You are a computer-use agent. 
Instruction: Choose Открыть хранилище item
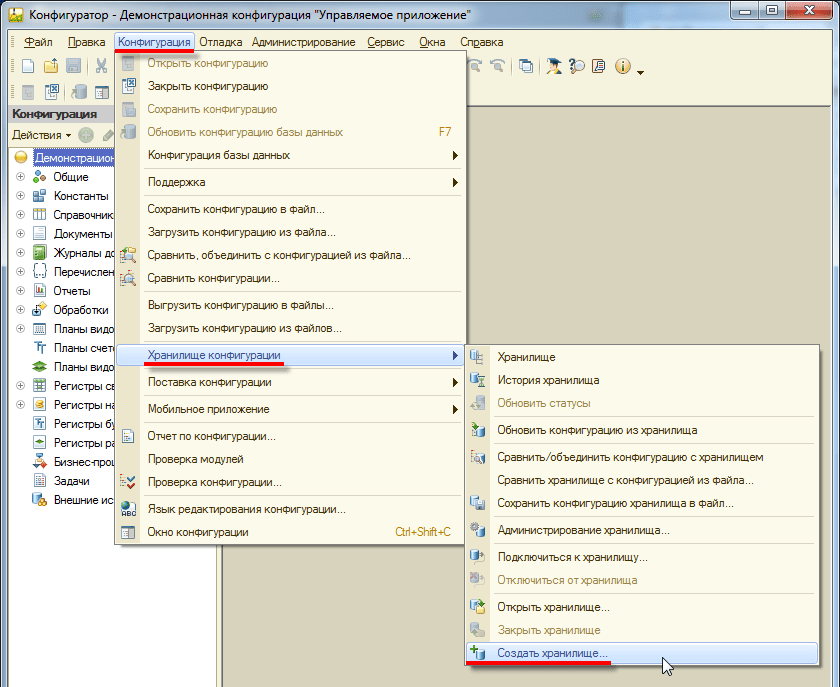point(642,608)
